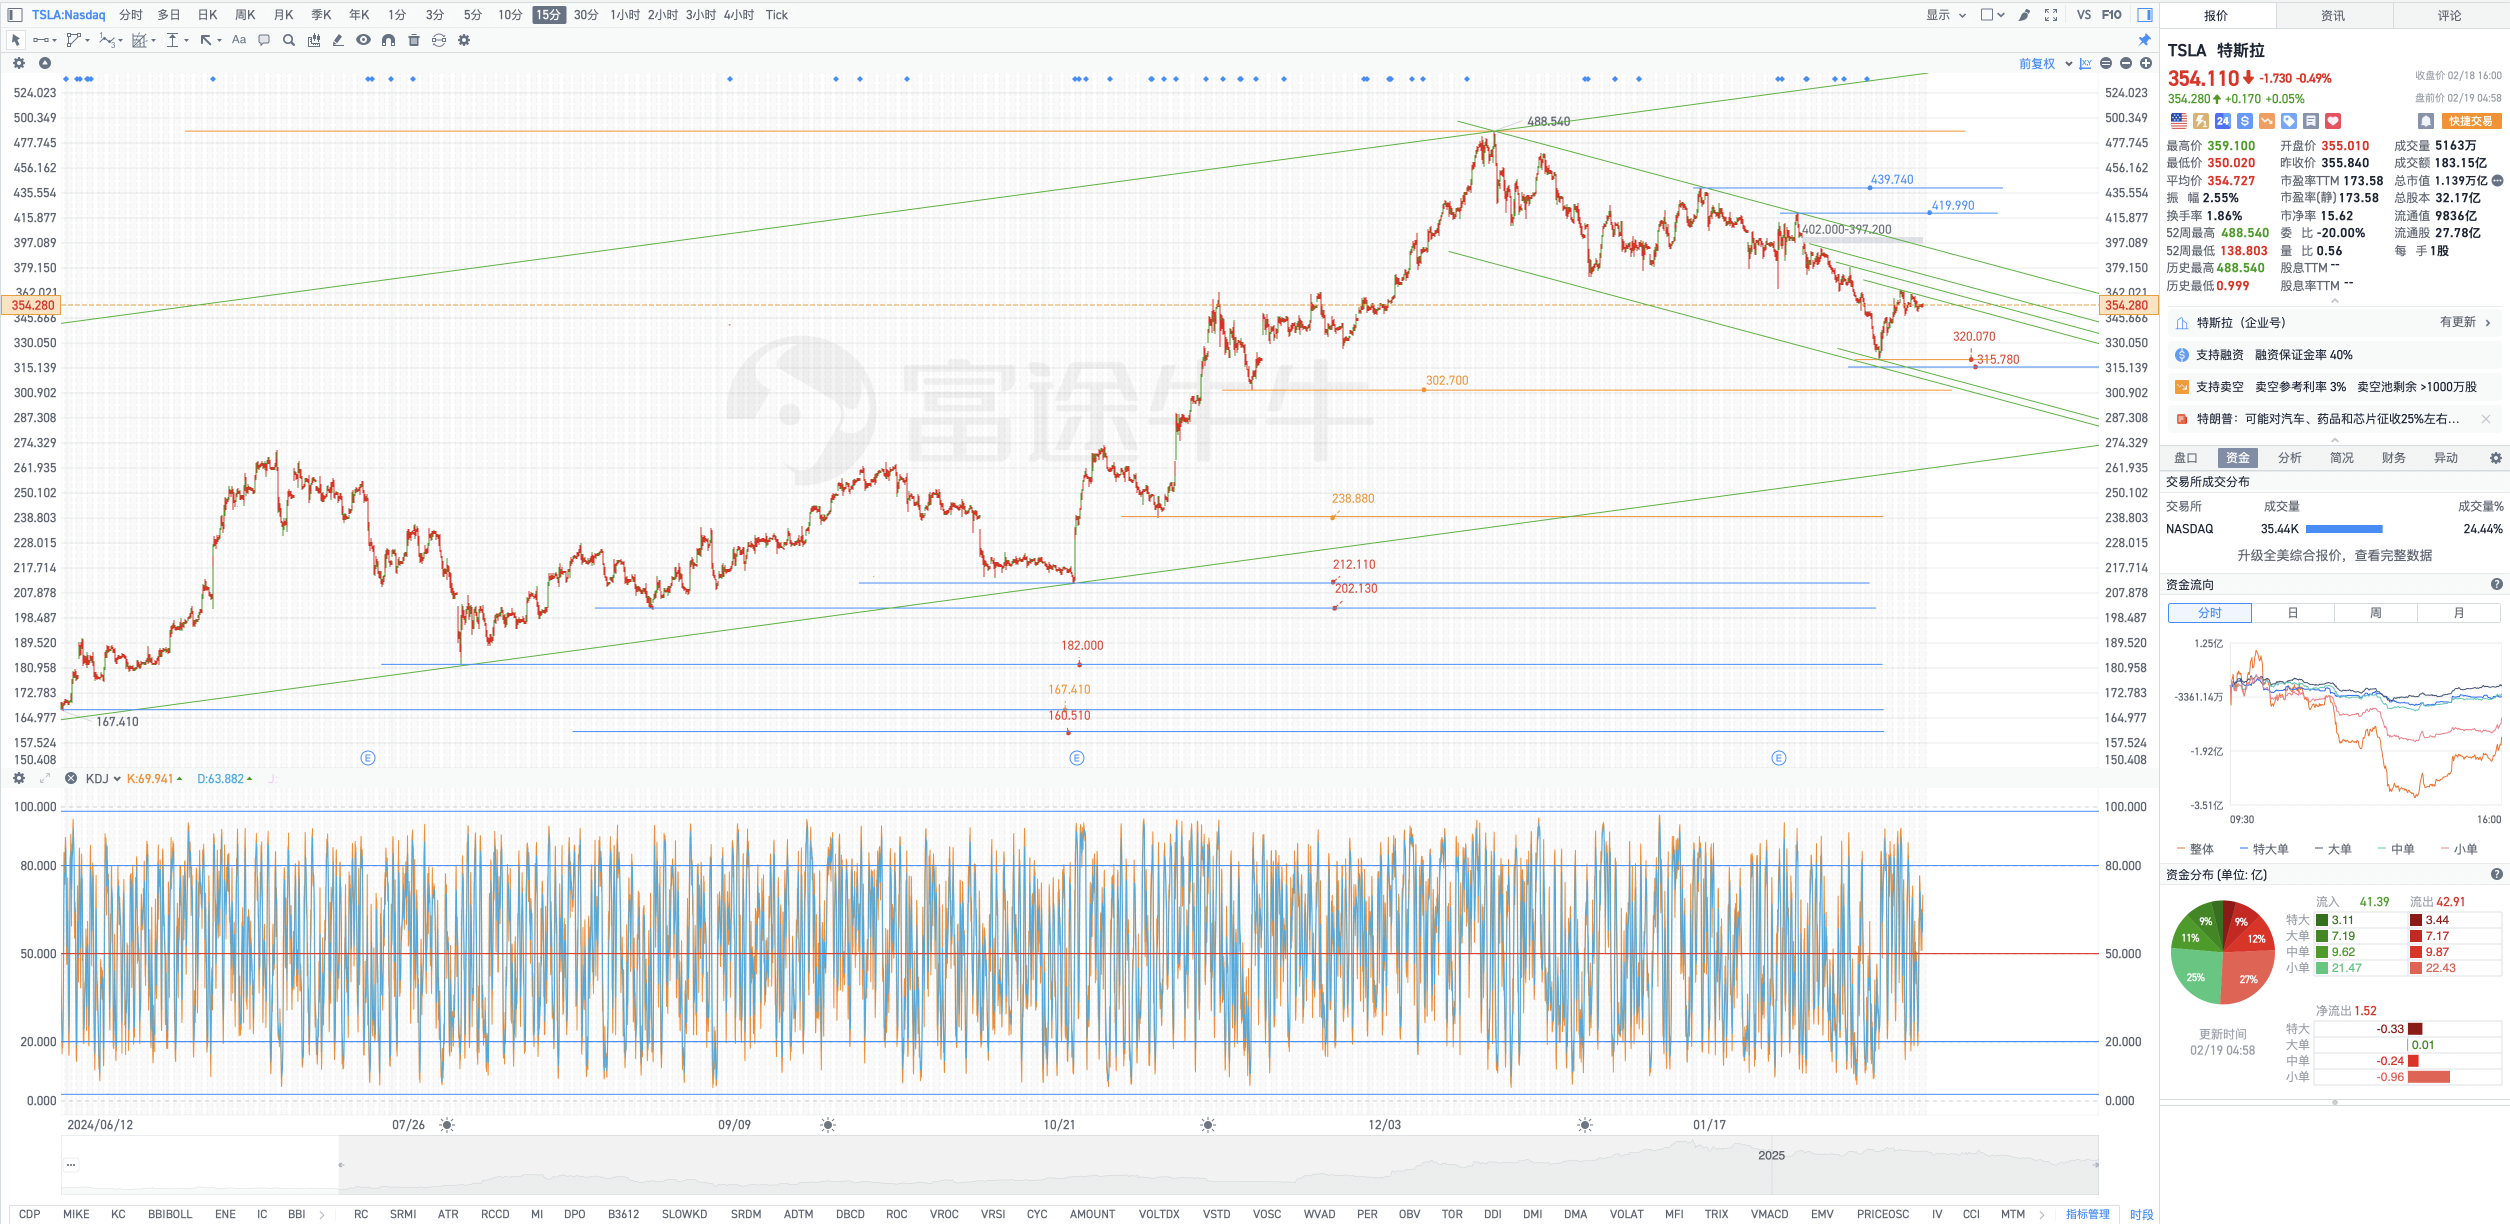Viewport: 2510px width, 1224px height.
Task: Click the blue dollar sign icon
Action: [x=2245, y=121]
